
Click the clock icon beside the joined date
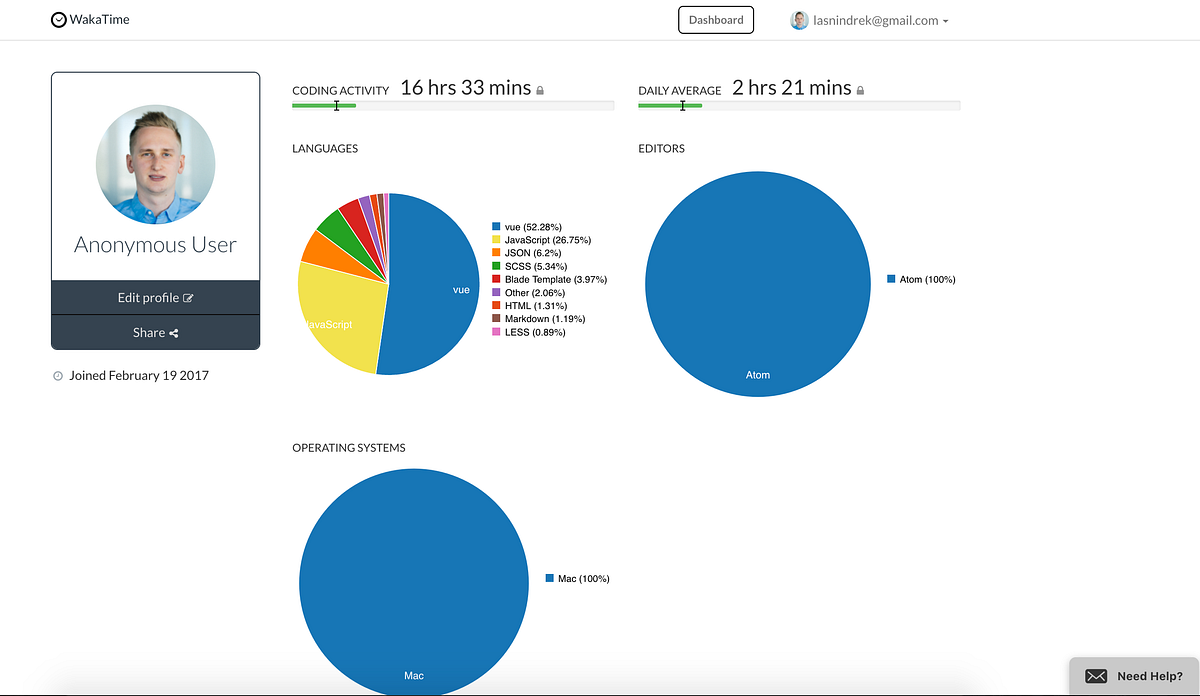[58, 375]
